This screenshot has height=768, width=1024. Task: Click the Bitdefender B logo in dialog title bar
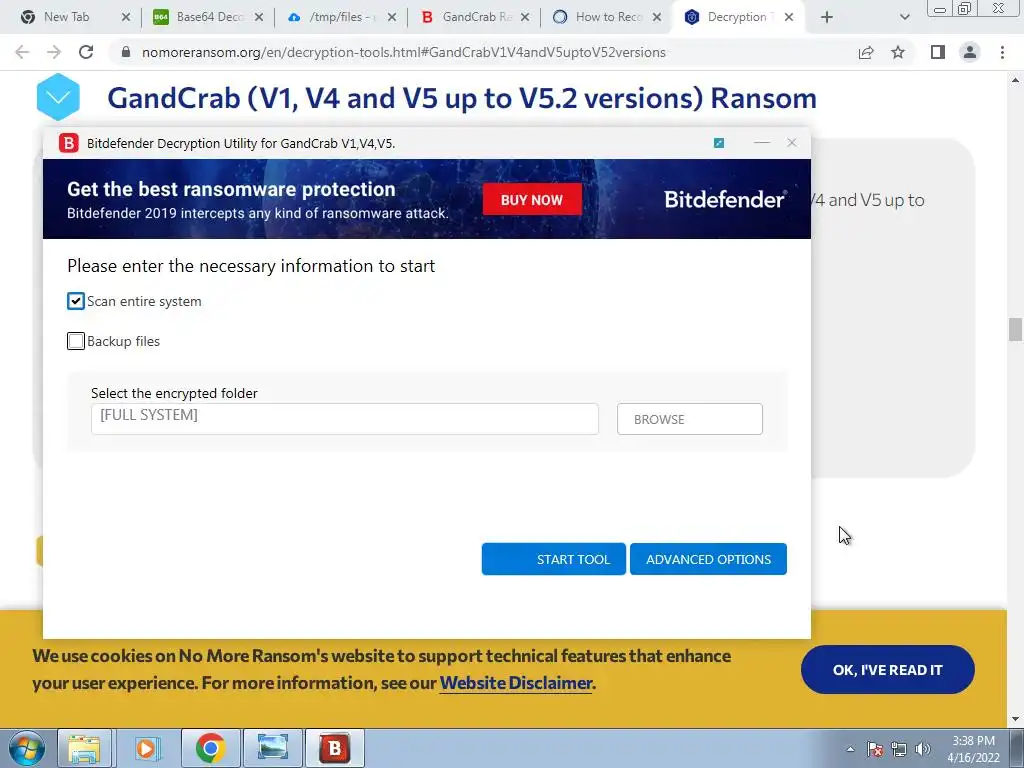click(x=69, y=143)
